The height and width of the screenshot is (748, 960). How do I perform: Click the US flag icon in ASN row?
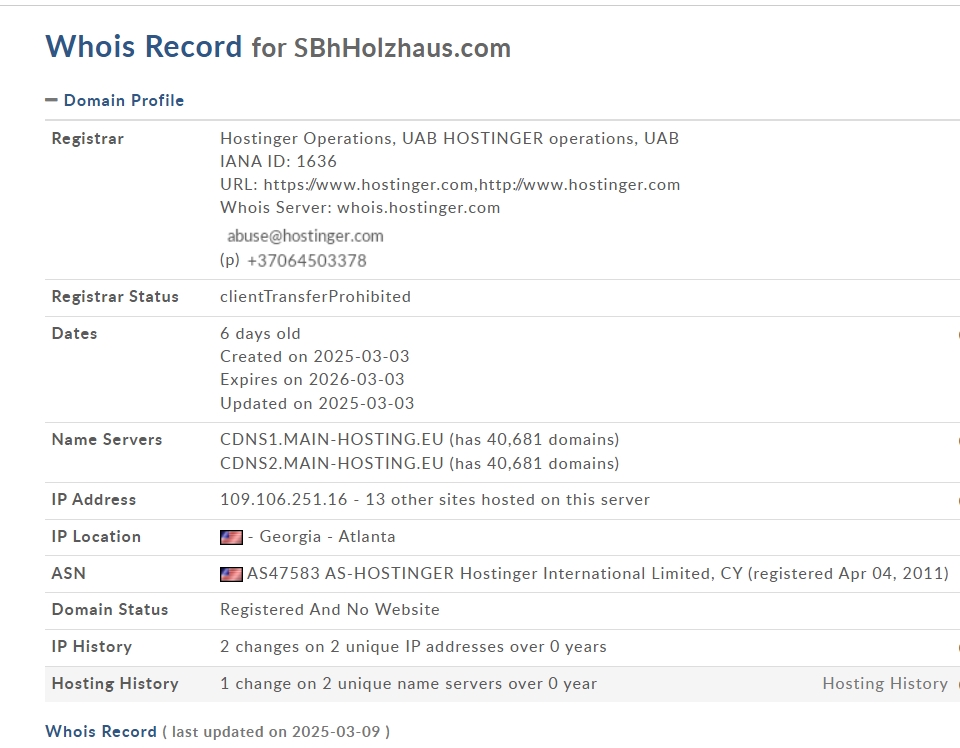pyautogui.click(x=231, y=574)
